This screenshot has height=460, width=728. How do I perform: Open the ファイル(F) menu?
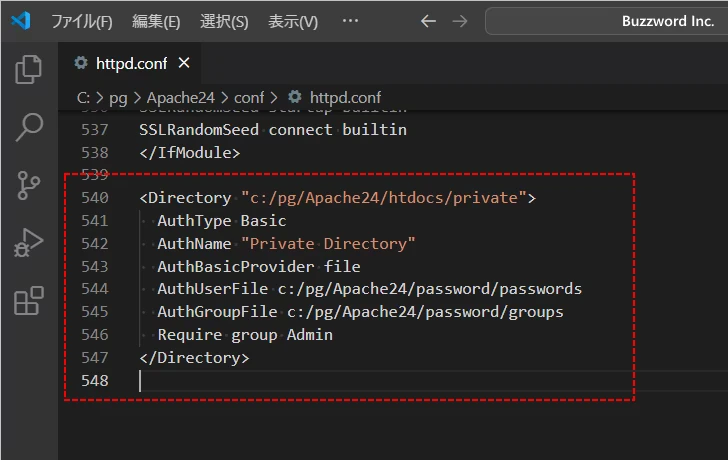pos(81,21)
